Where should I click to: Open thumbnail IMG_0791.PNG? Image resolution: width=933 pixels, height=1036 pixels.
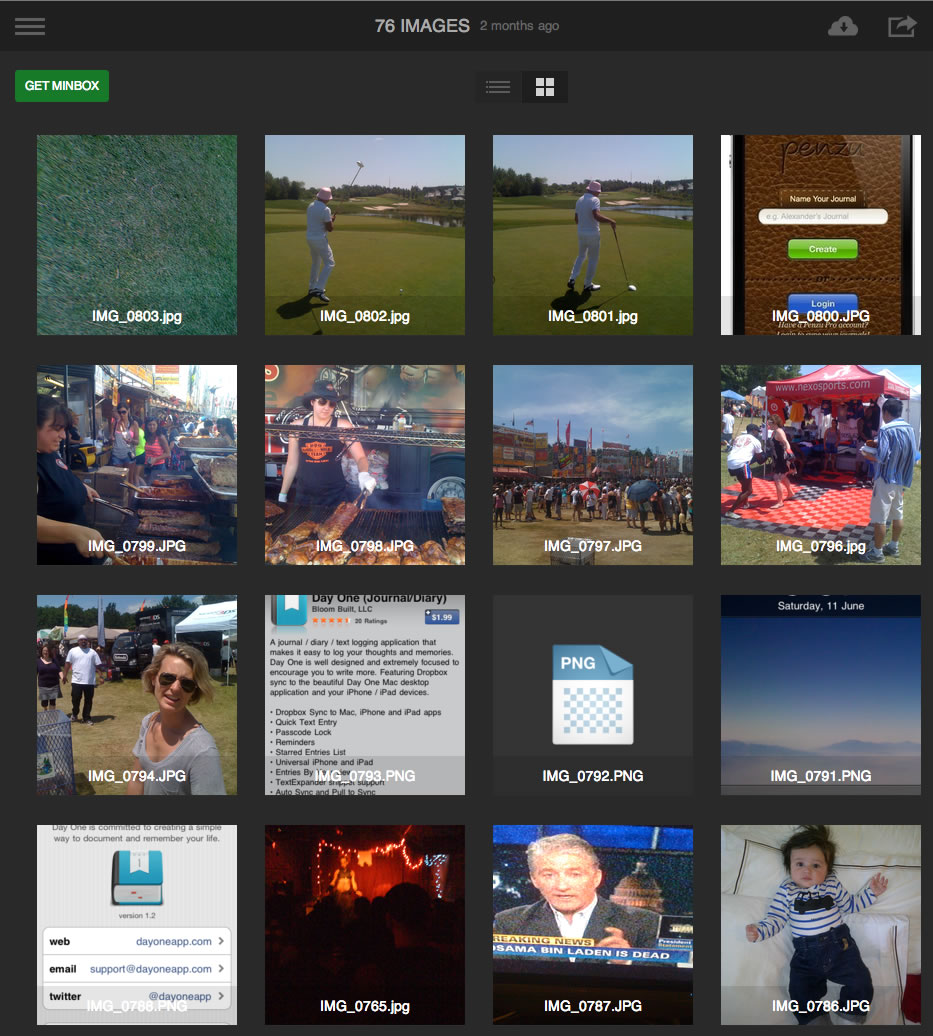pyautogui.click(x=821, y=694)
